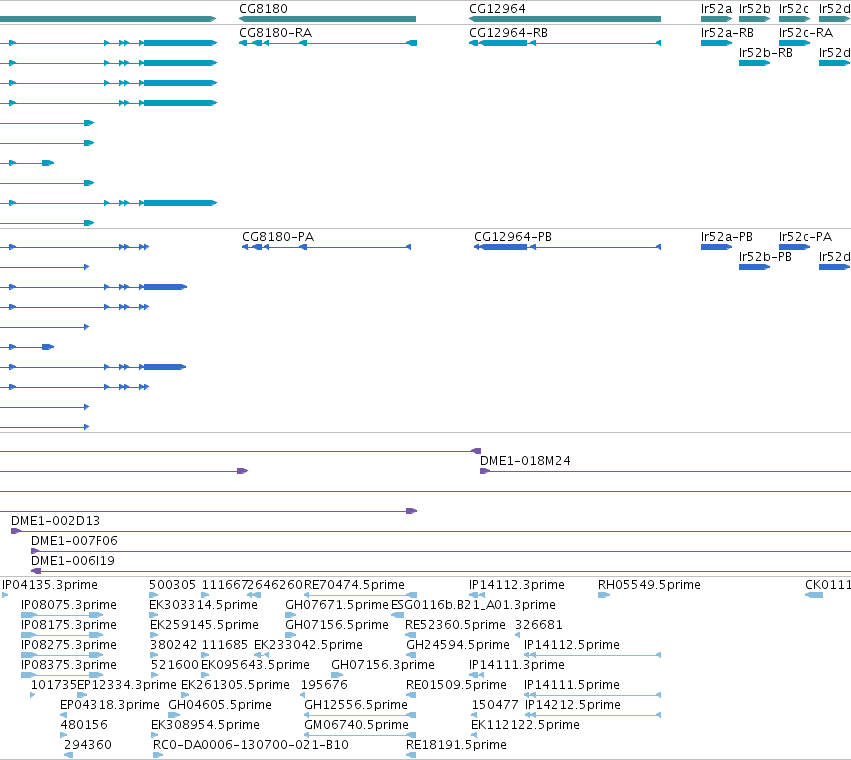
Task: Select the DME1-002D13 BAC label
Action: (x=55, y=521)
